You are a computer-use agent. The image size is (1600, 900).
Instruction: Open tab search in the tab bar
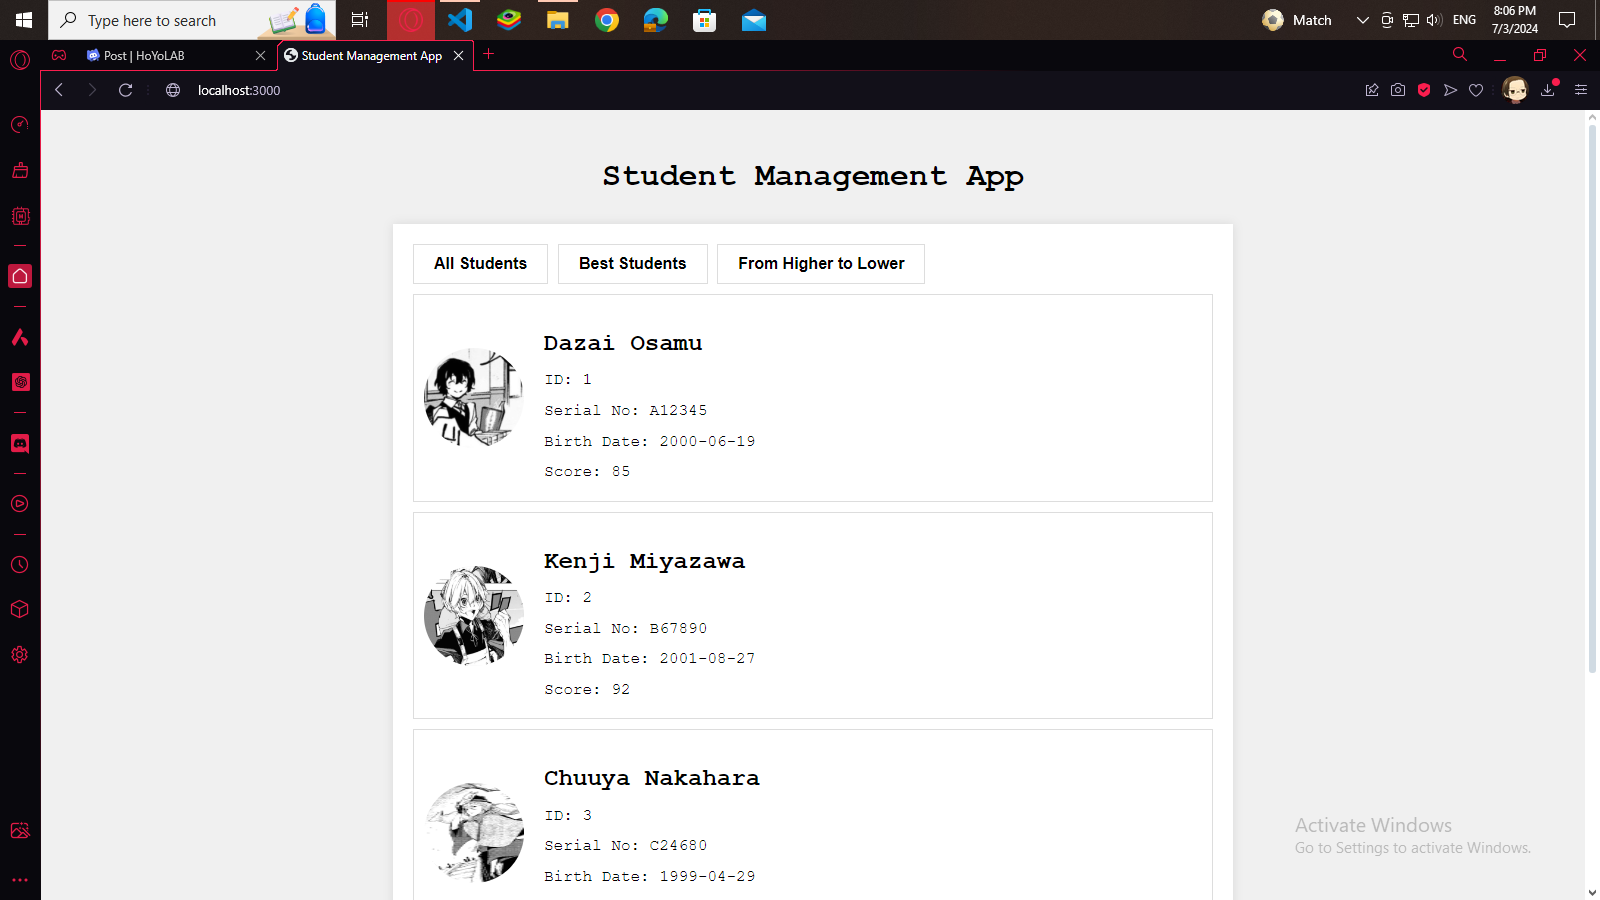1459,55
